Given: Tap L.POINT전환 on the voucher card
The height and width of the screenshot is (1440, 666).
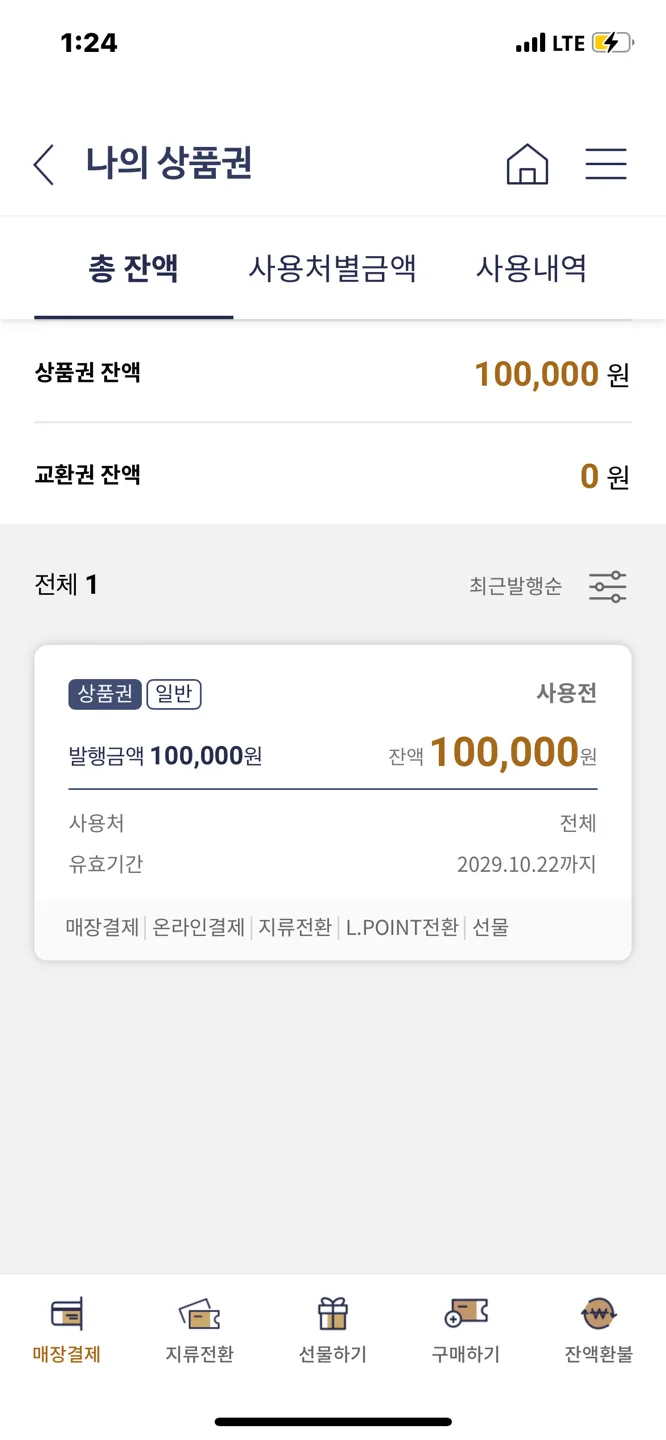Looking at the screenshot, I should tap(402, 927).
